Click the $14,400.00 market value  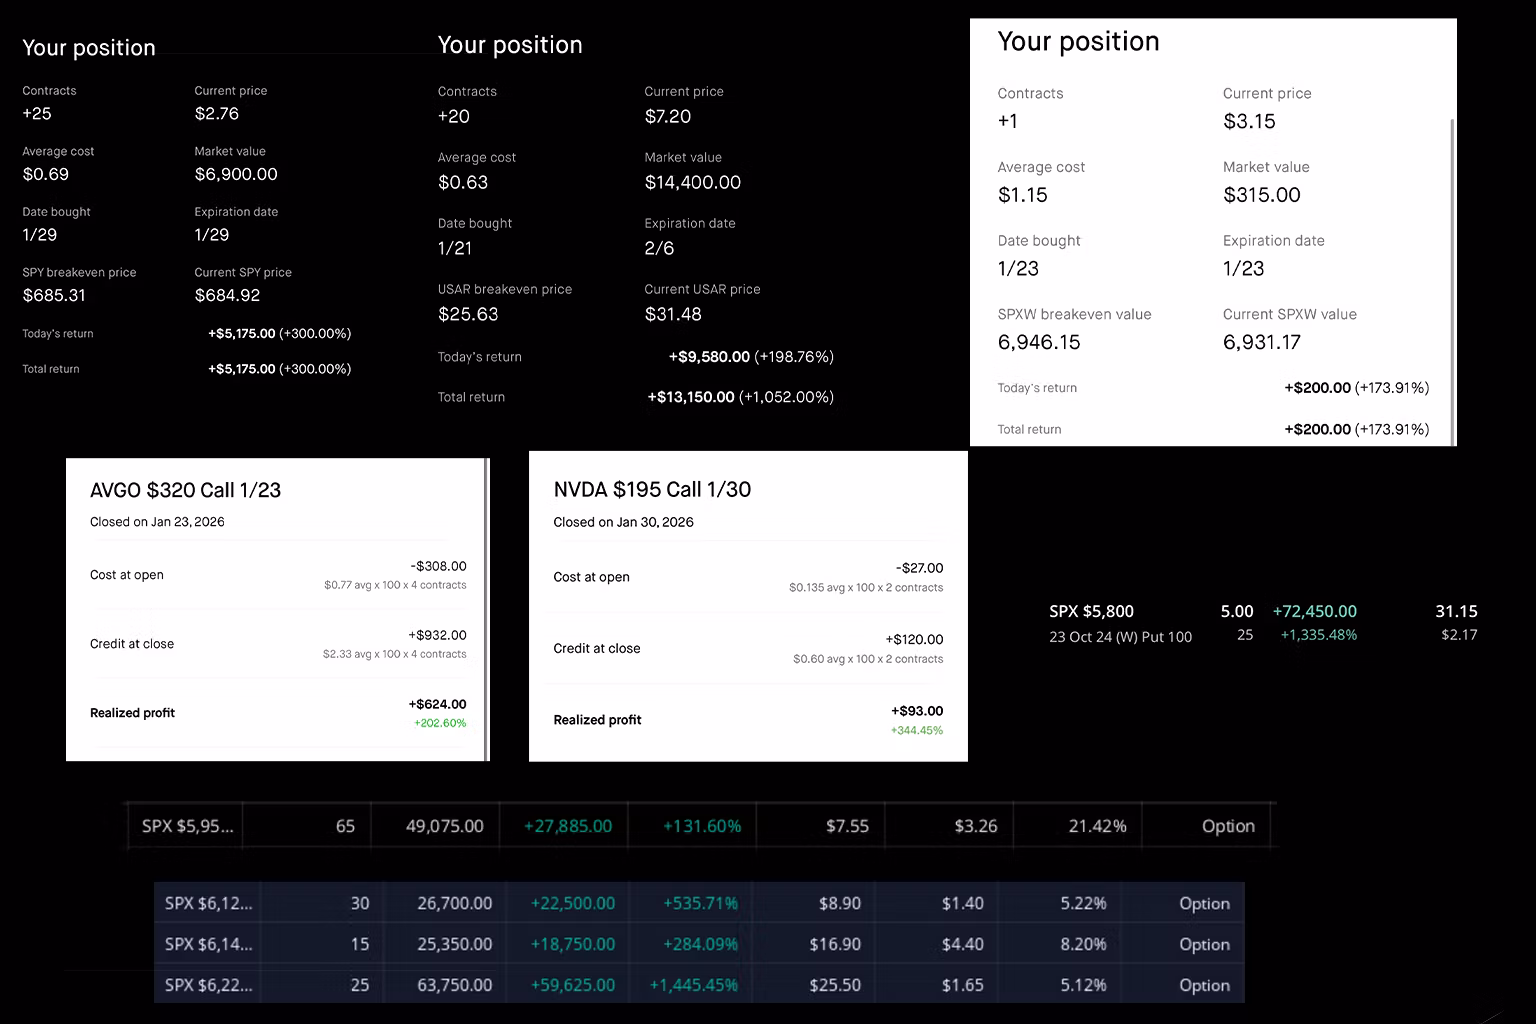click(x=692, y=182)
